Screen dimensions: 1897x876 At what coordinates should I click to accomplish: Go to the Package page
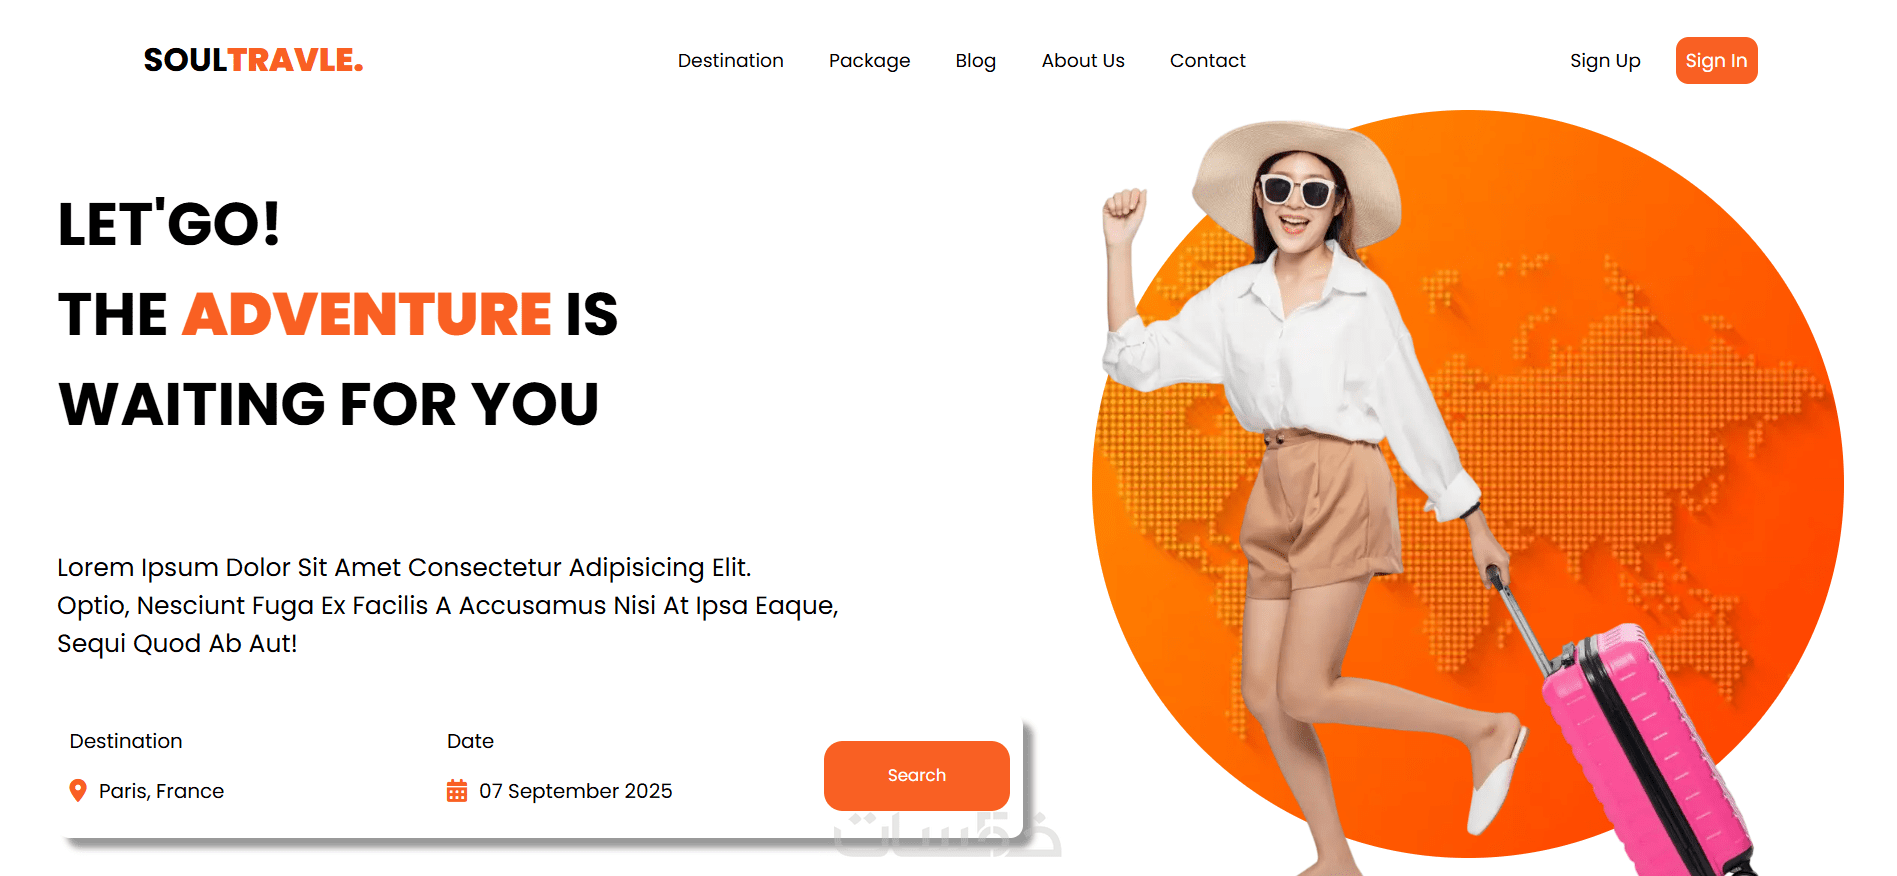869,61
